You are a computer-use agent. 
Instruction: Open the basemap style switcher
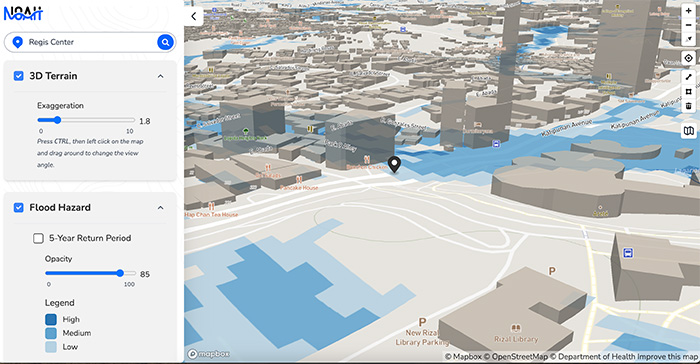(688, 131)
